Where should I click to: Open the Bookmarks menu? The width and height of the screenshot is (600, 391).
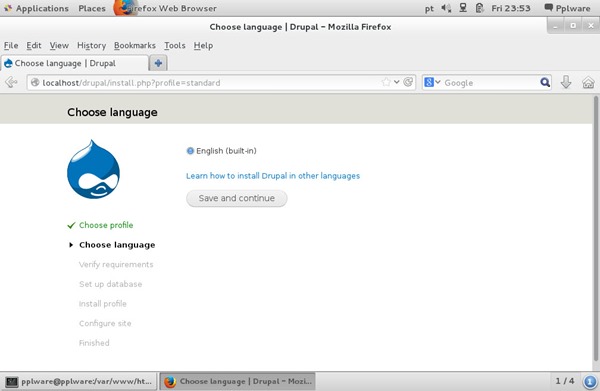(x=135, y=46)
